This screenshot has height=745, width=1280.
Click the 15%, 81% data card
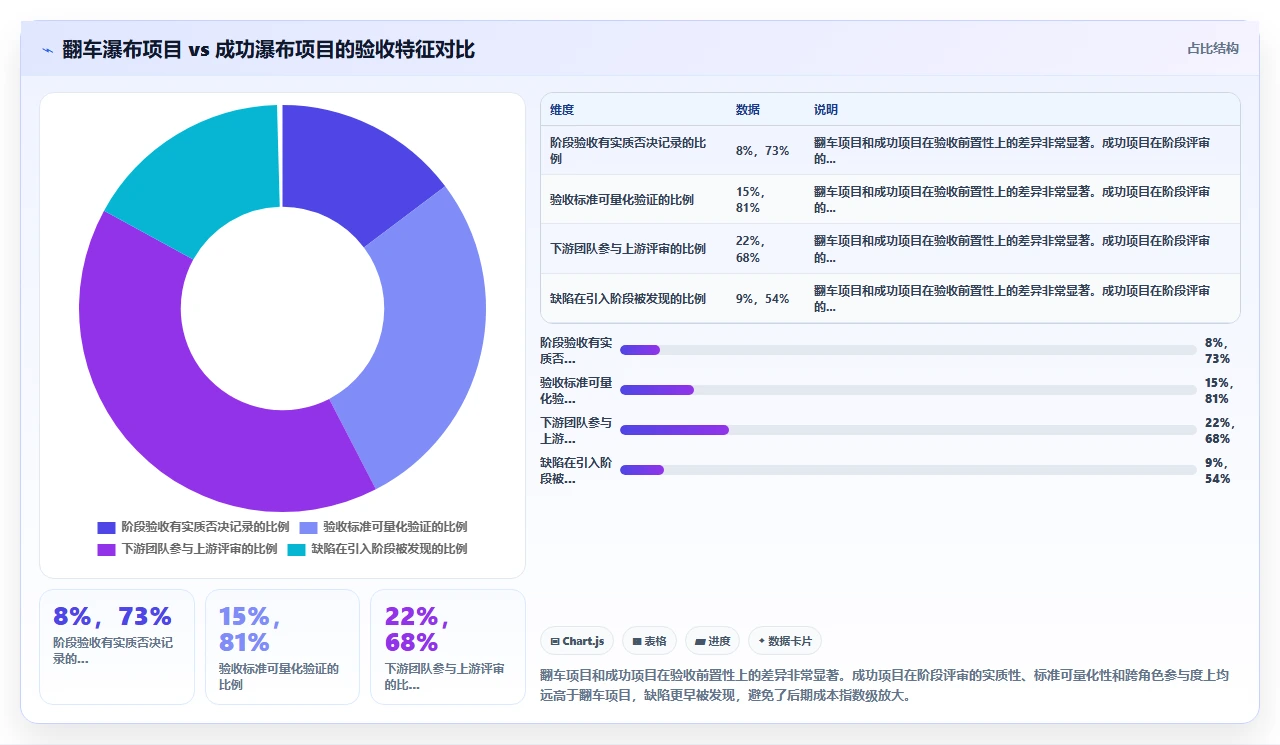click(x=282, y=647)
